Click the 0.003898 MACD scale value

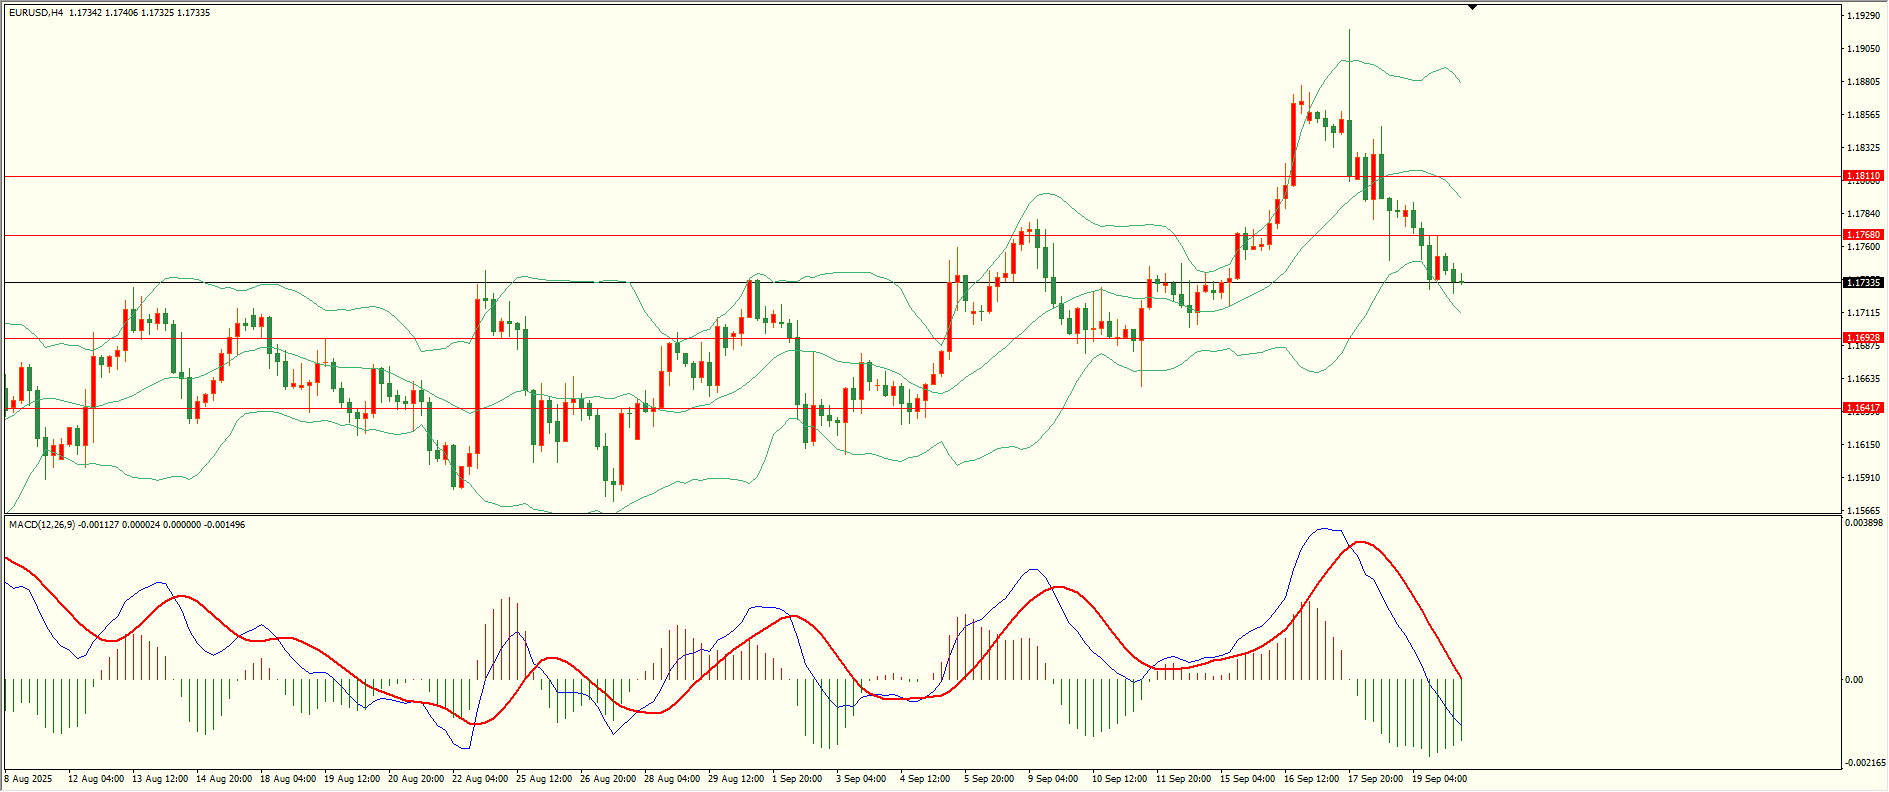click(x=1863, y=523)
